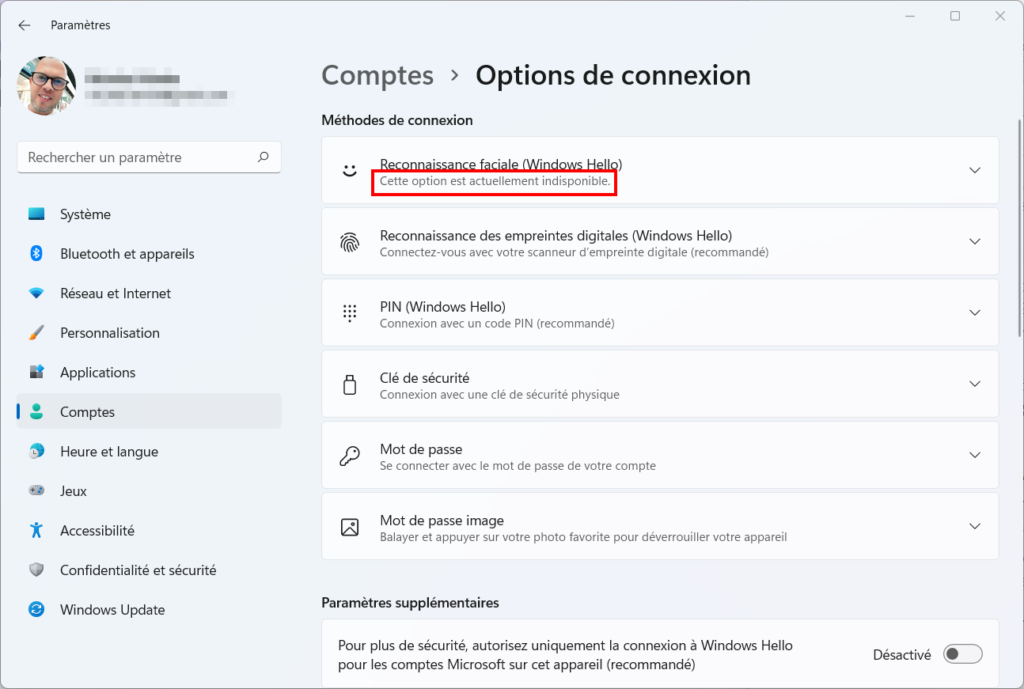Click the user profile picture
The width and height of the screenshot is (1024, 689).
(46, 86)
